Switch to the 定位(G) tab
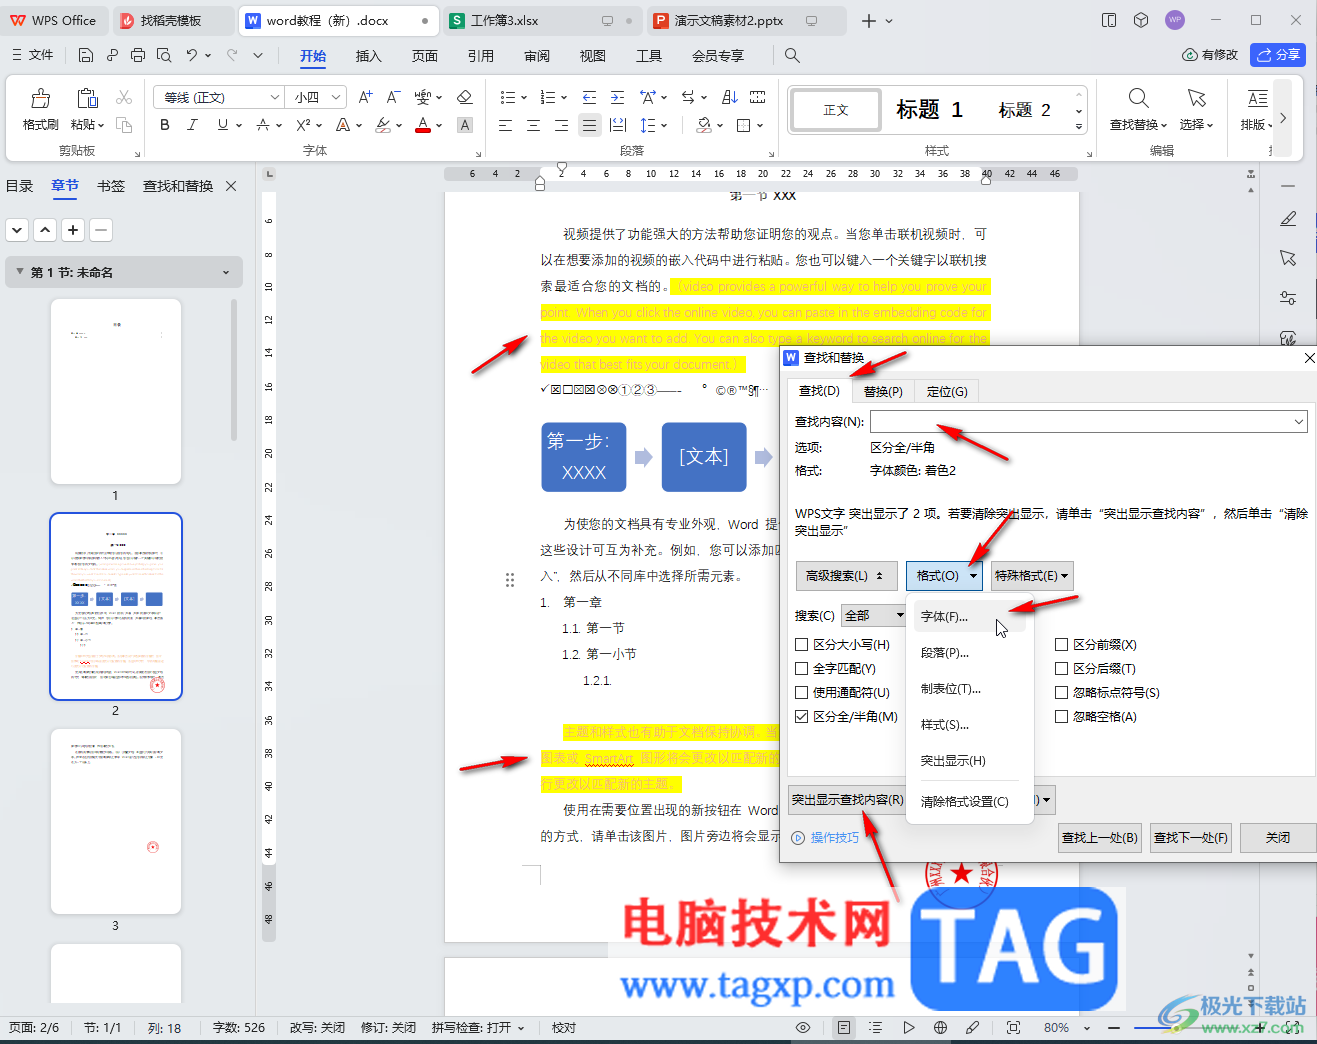The height and width of the screenshot is (1044, 1317). (x=946, y=391)
